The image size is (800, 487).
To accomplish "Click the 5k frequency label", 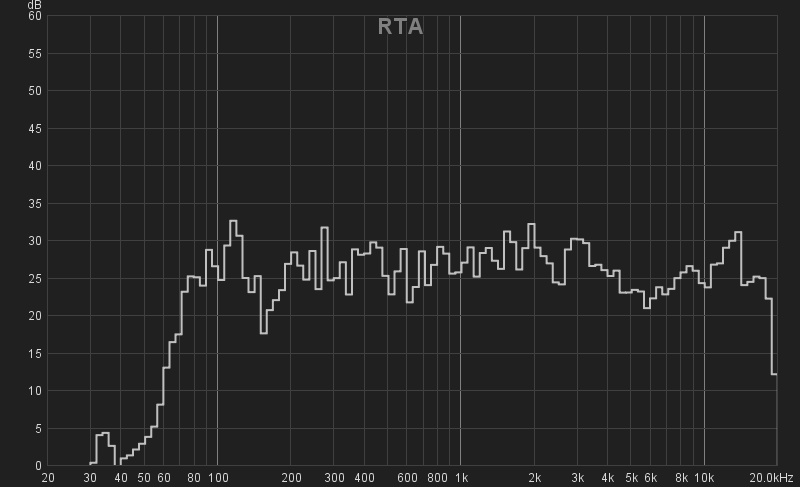I will click(x=632, y=478).
